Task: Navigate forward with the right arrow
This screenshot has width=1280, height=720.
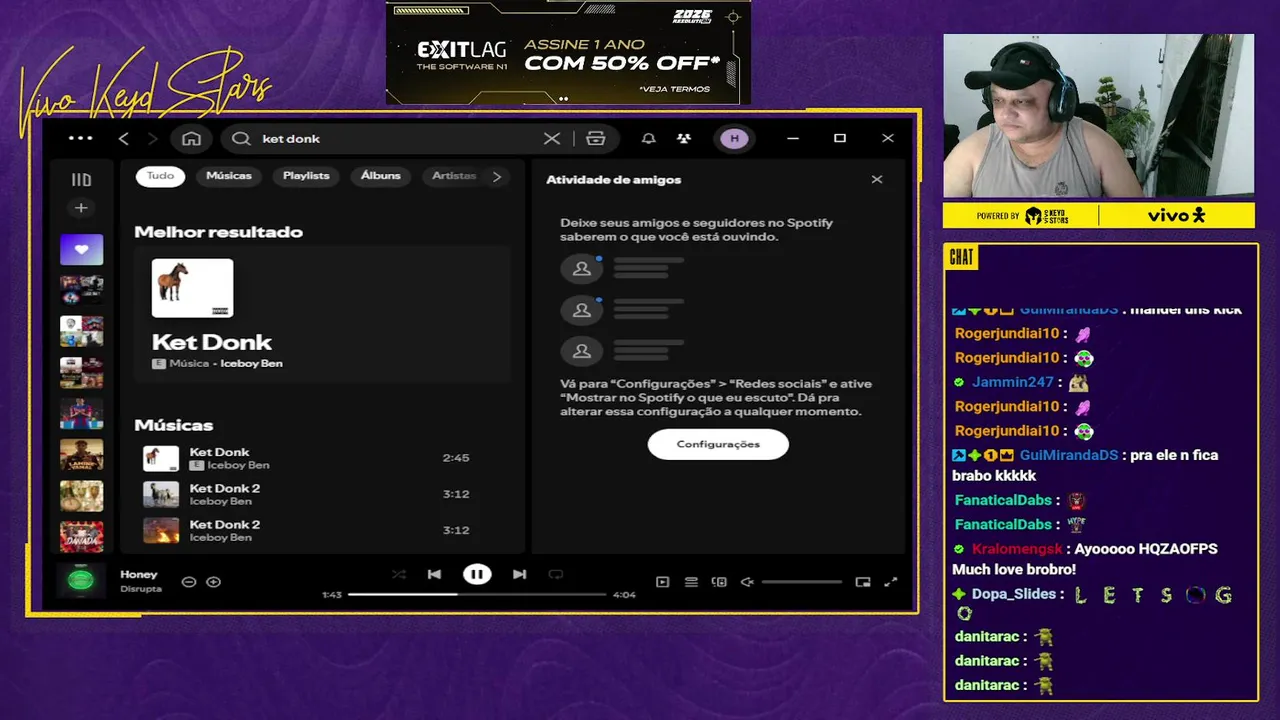Action: click(x=152, y=139)
